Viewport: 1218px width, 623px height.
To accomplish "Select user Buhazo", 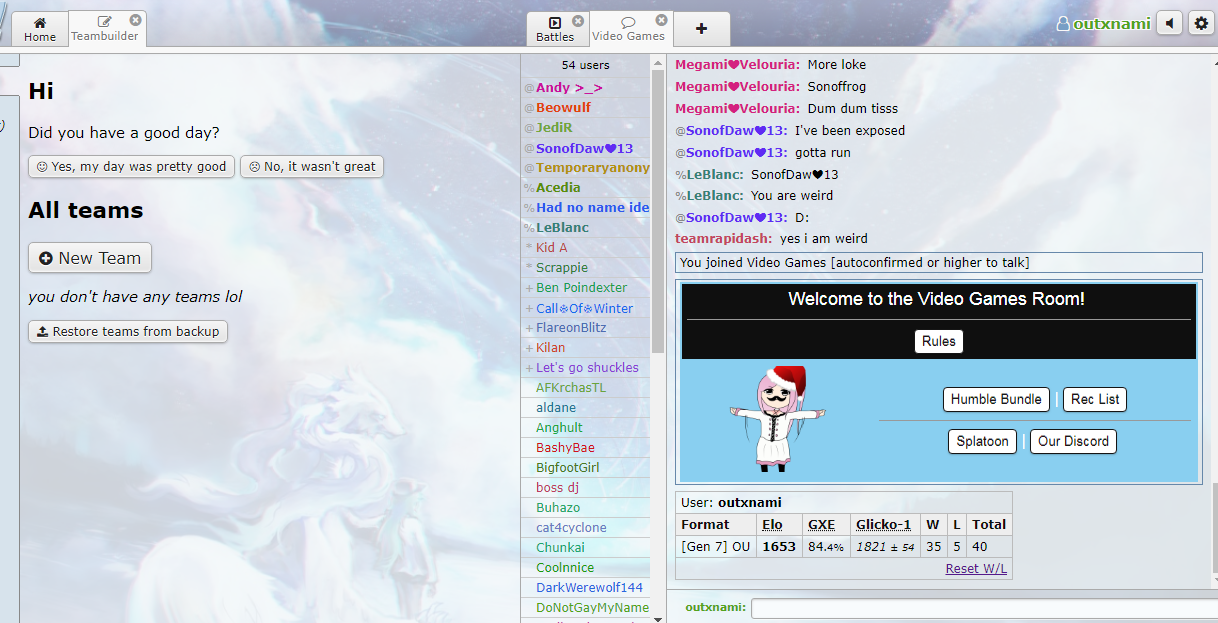I will 586,508.
